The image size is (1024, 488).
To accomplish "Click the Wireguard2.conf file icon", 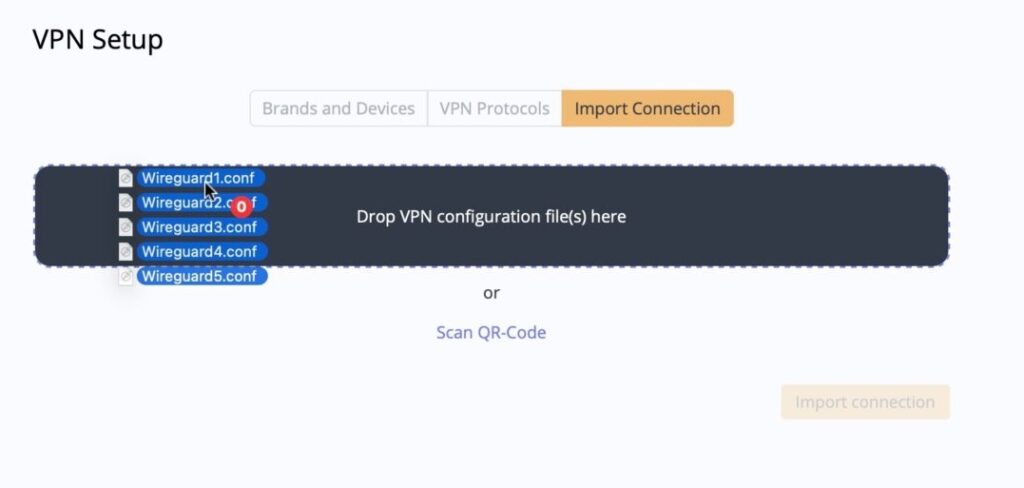I will tap(126, 202).
